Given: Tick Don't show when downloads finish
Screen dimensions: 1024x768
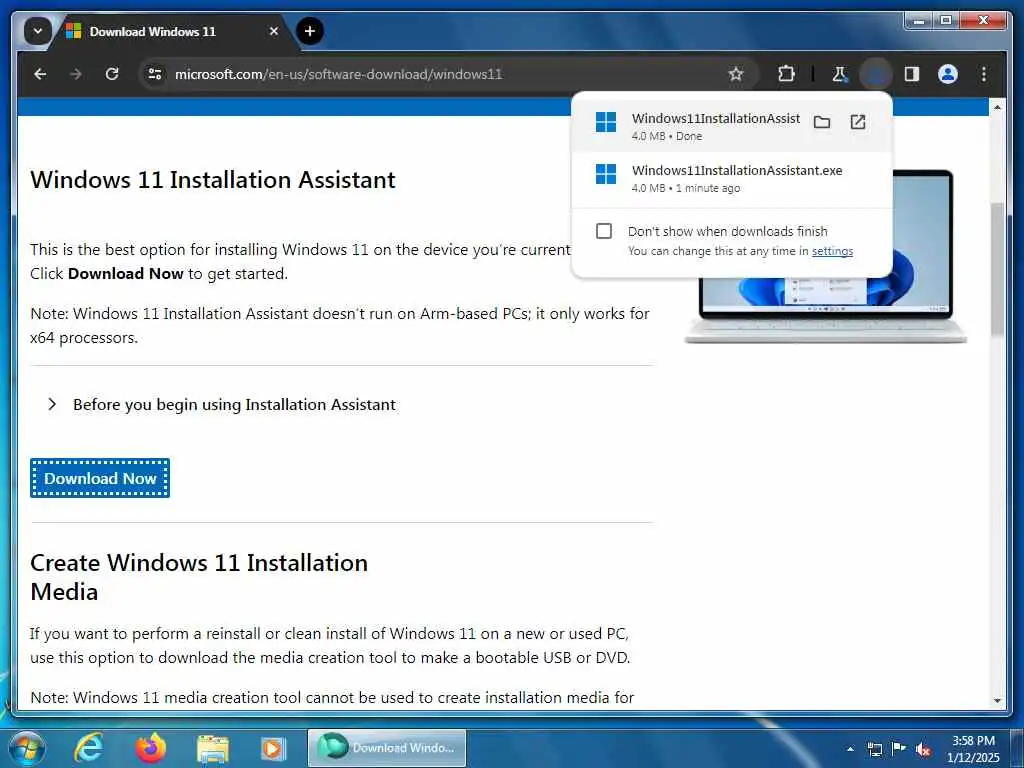Looking at the screenshot, I should point(604,231).
